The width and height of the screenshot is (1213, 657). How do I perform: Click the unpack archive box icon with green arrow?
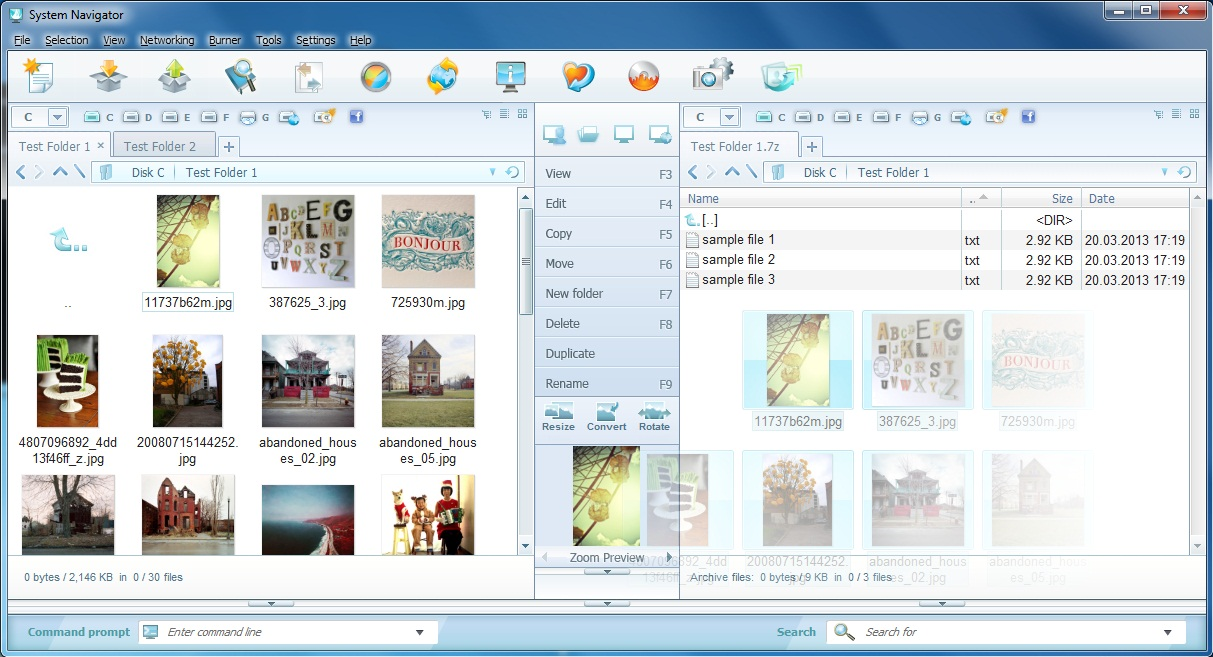coord(174,76)
